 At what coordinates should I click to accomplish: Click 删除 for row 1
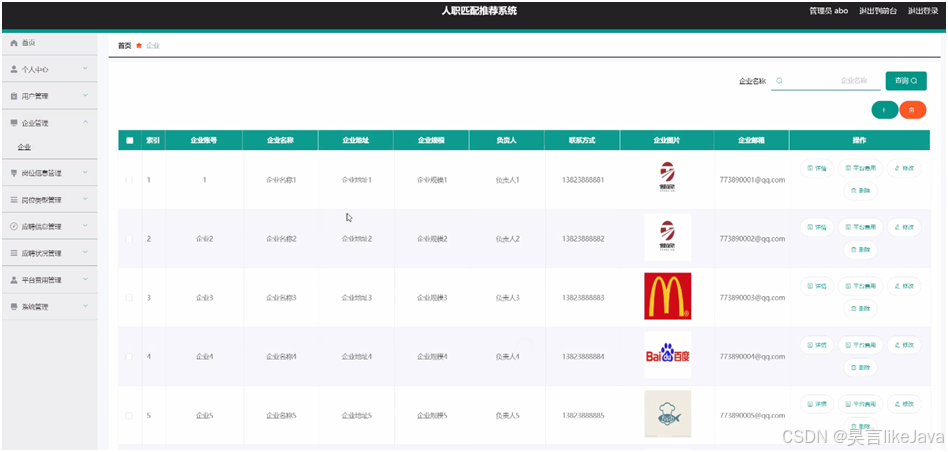tap(860, 190)
